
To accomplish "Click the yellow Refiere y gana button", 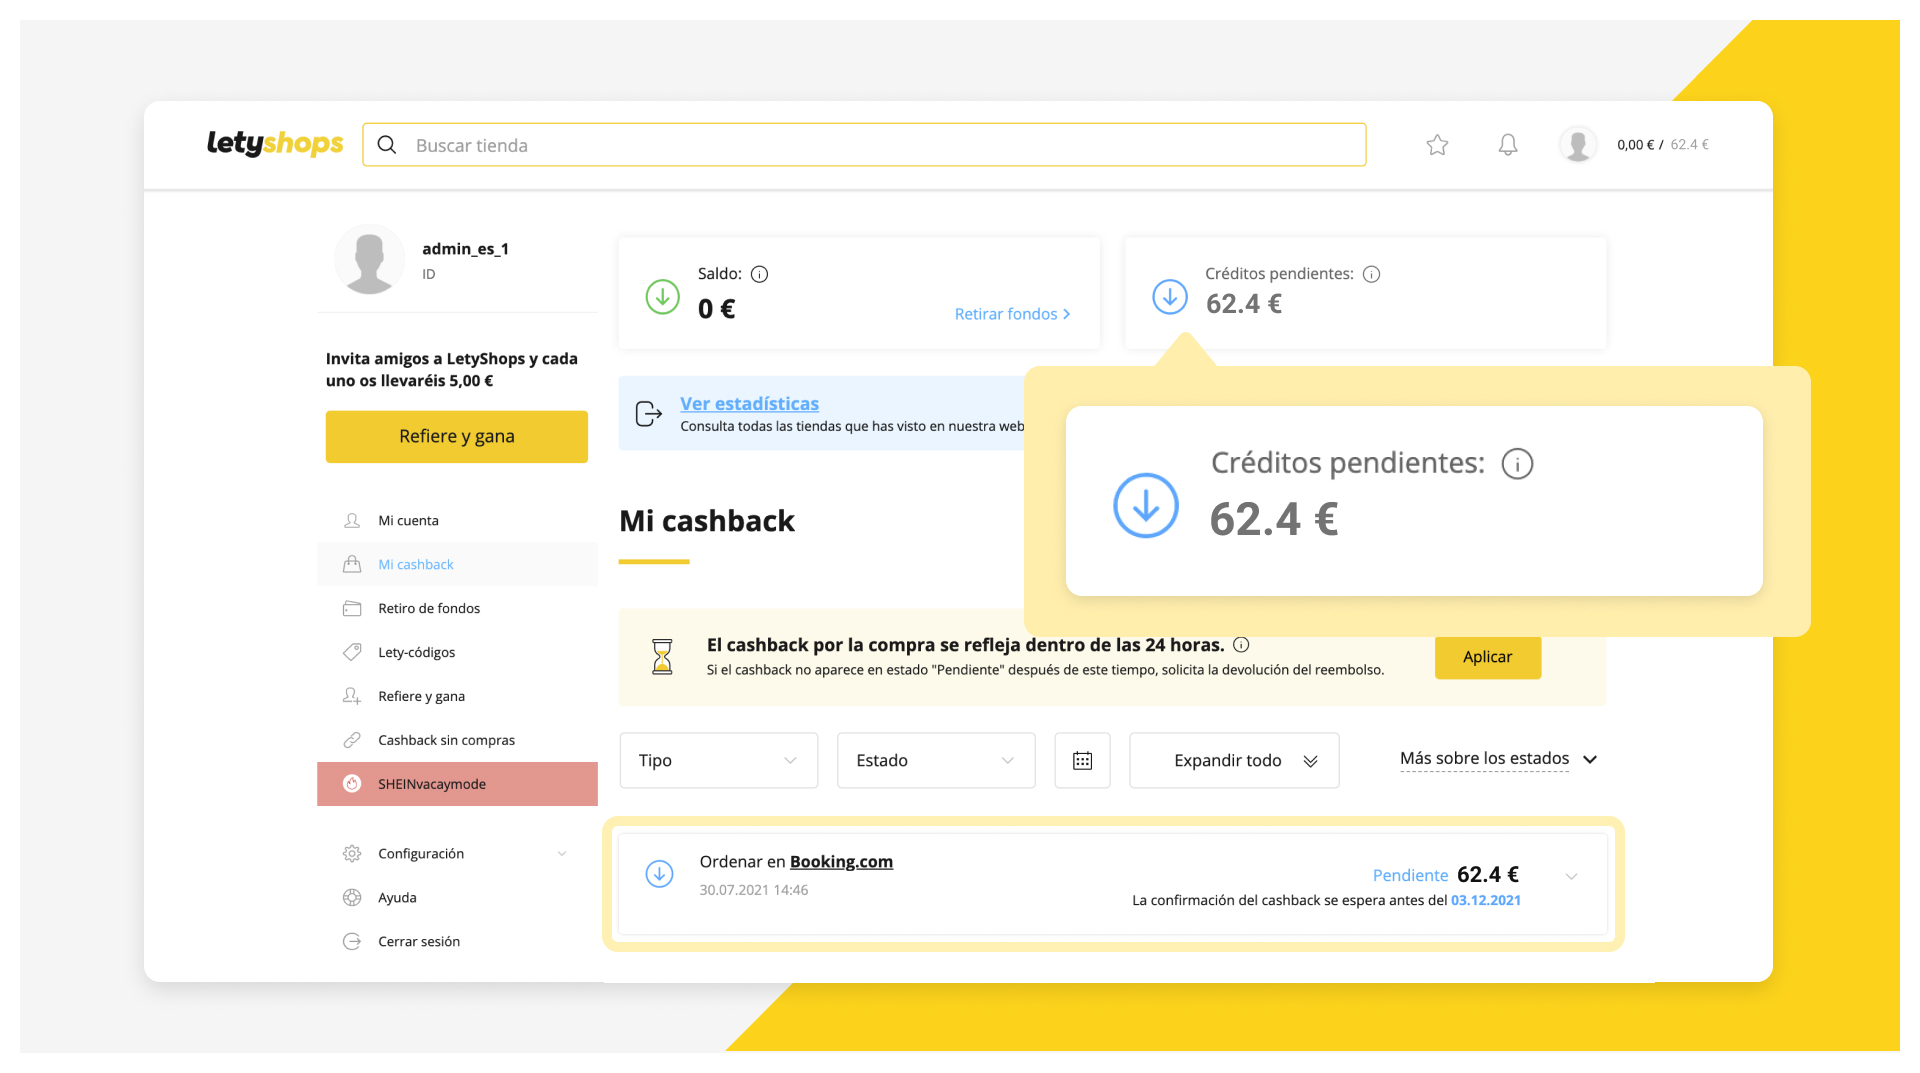I will tap(457, 437).
